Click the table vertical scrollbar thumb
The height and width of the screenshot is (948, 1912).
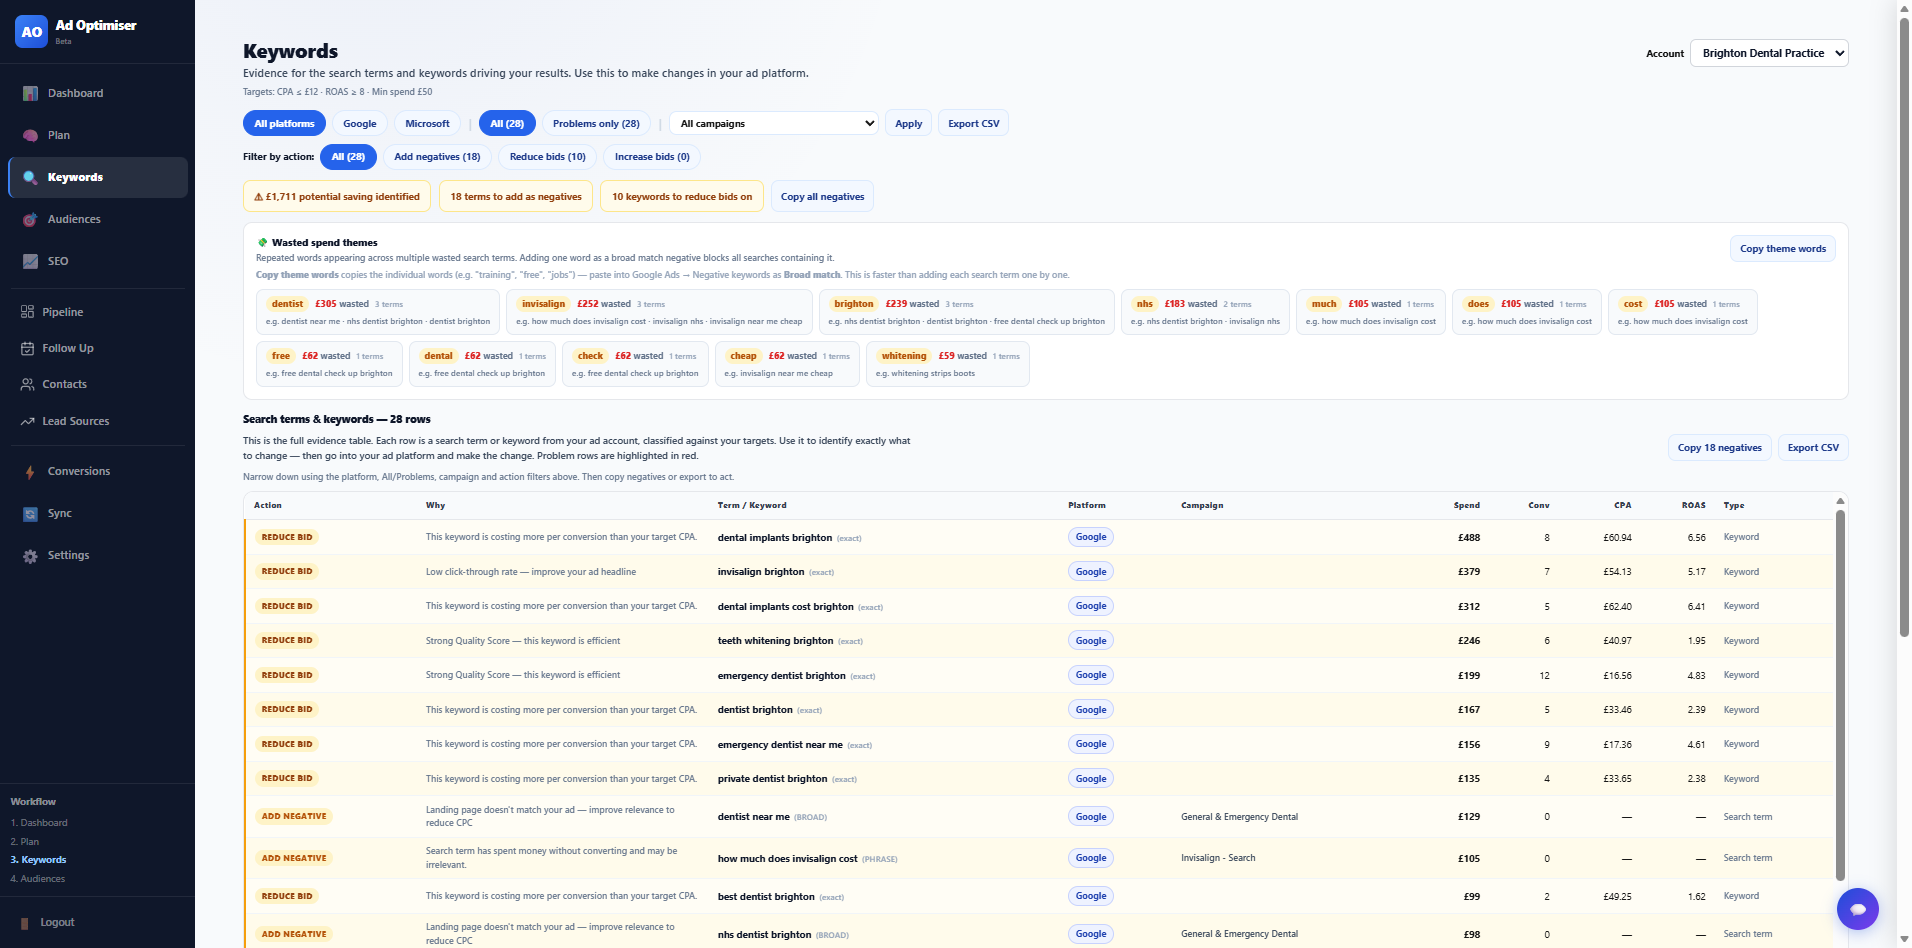(1840, 695)
